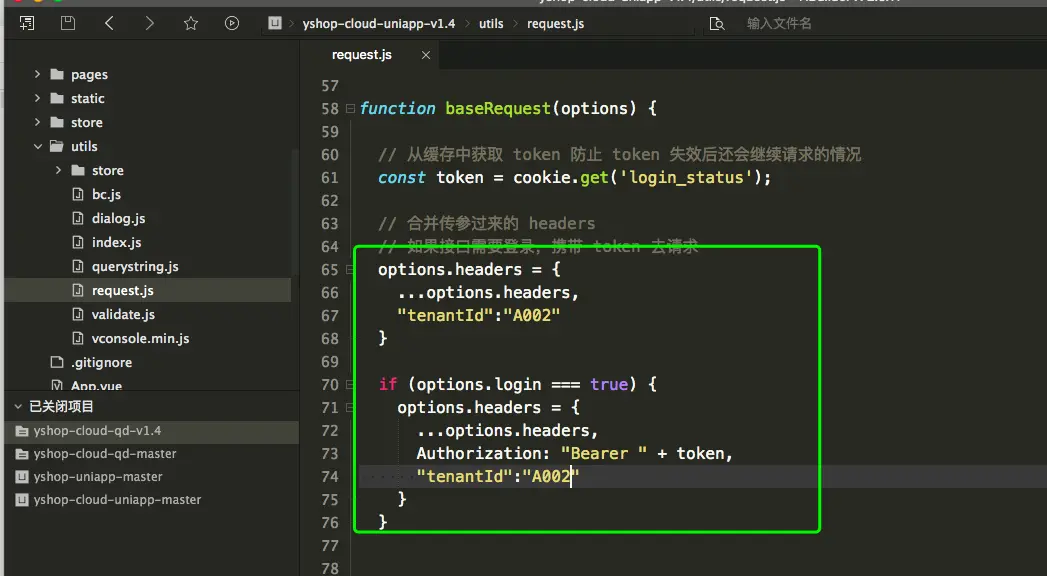
Task: Click the baseRequest function name
Action: (498, 108)
